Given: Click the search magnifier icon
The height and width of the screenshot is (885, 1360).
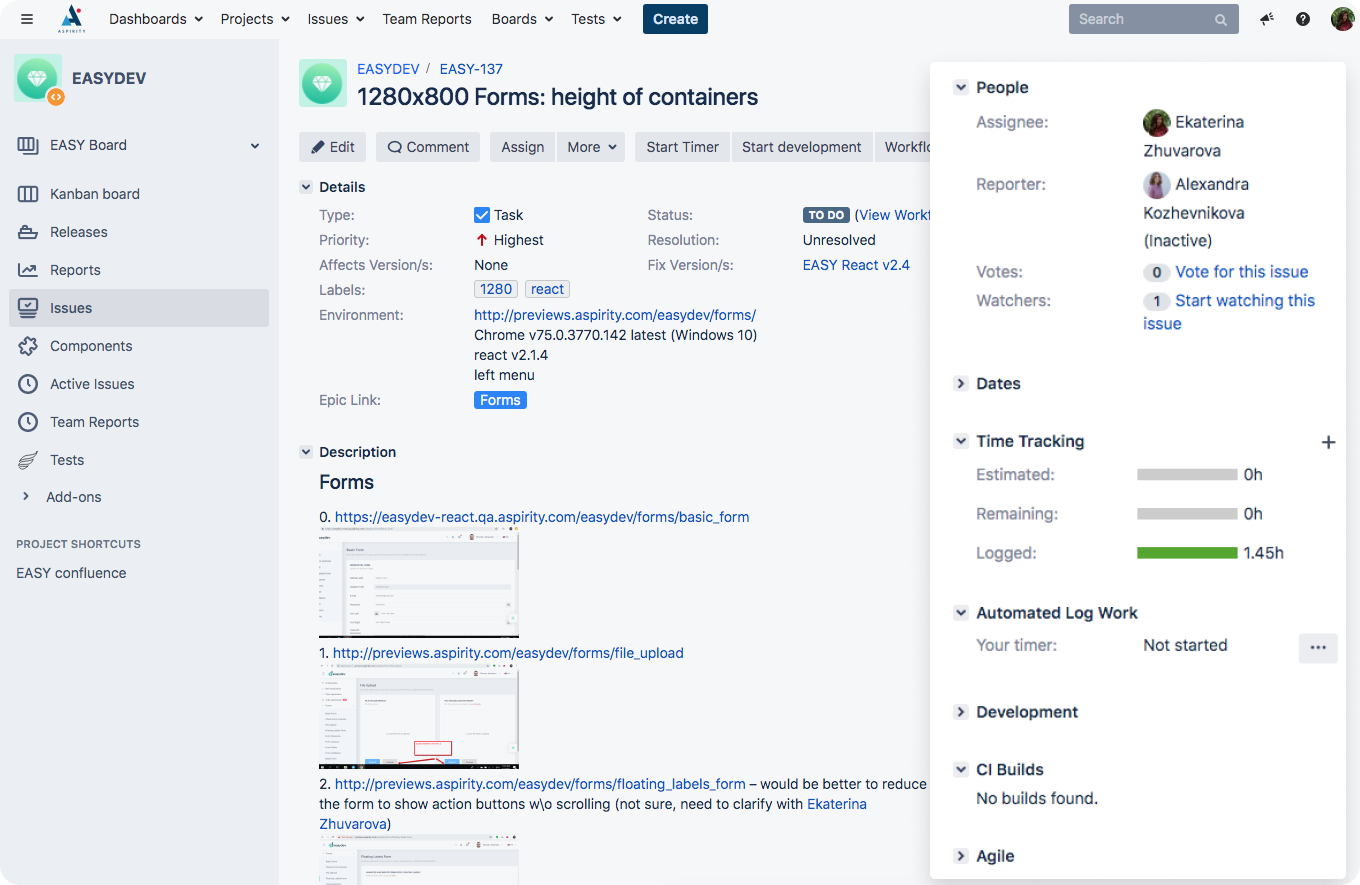Looking at the screenshot, I should 1221,19.
